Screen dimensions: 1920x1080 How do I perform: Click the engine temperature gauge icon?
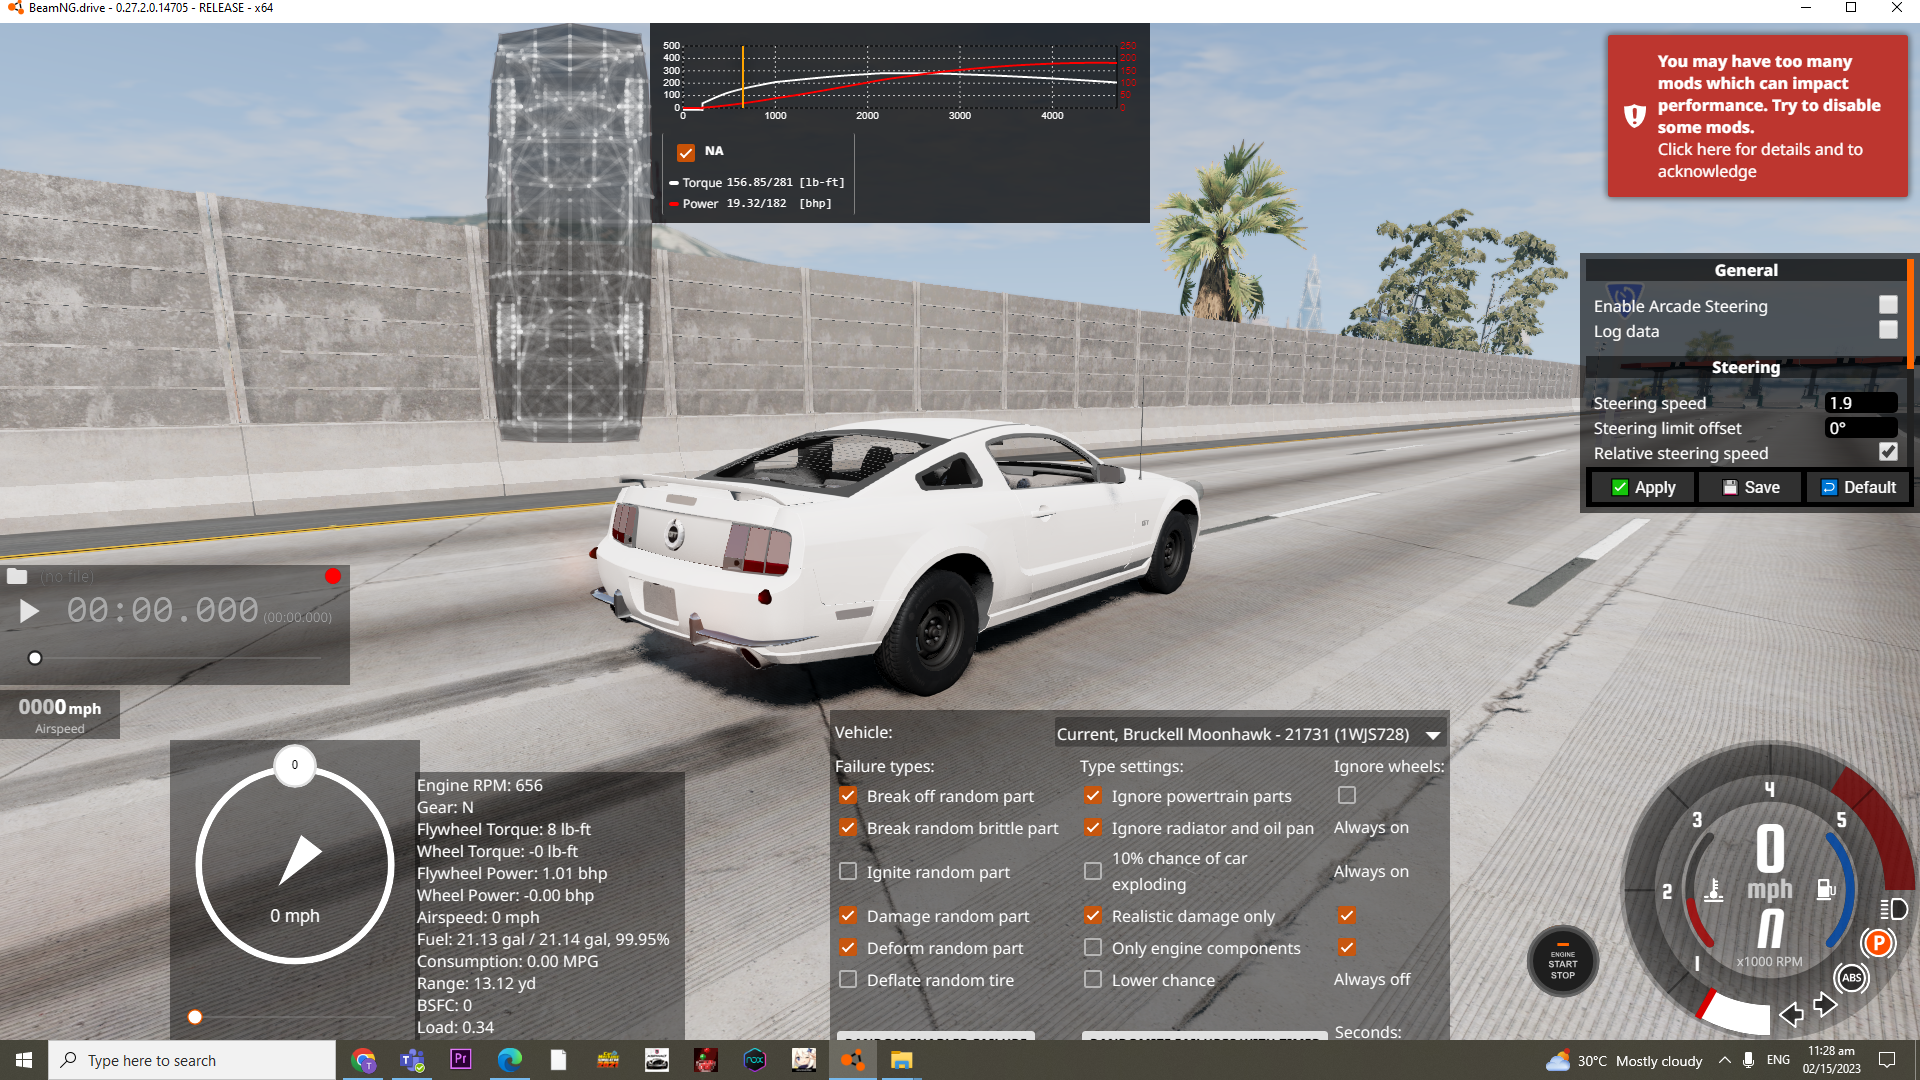(x=1713, y=889)
